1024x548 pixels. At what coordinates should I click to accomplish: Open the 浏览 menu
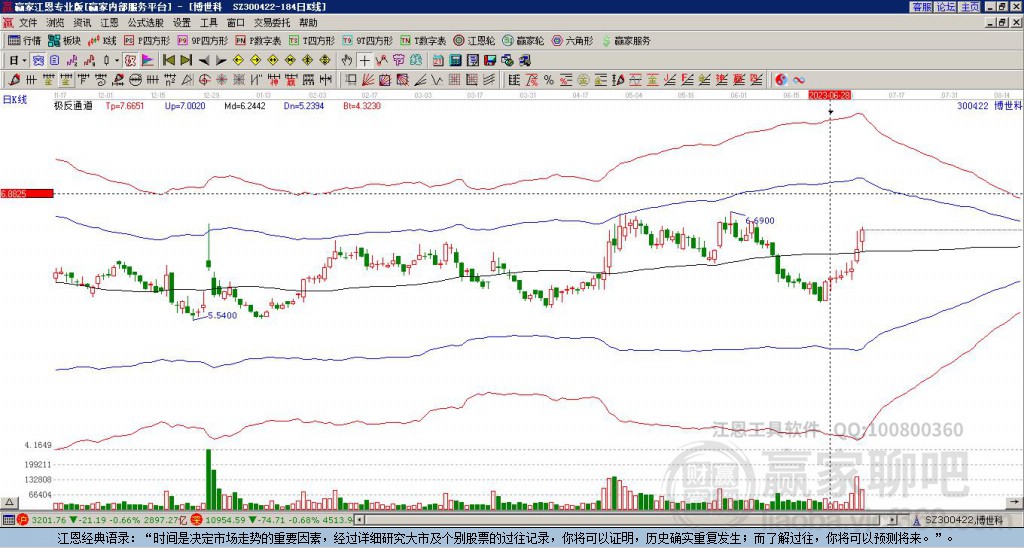[x=56, y=23]
